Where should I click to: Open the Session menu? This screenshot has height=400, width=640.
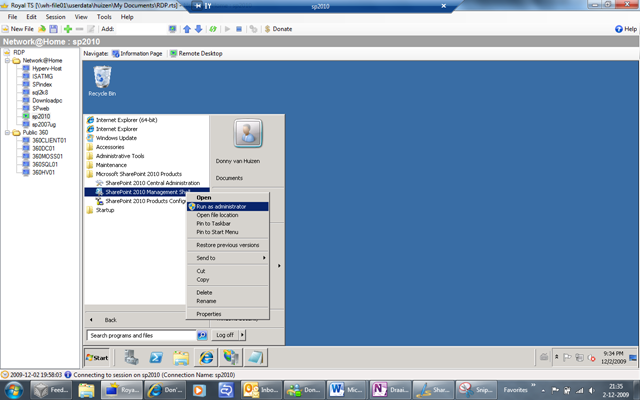(56, 17)
